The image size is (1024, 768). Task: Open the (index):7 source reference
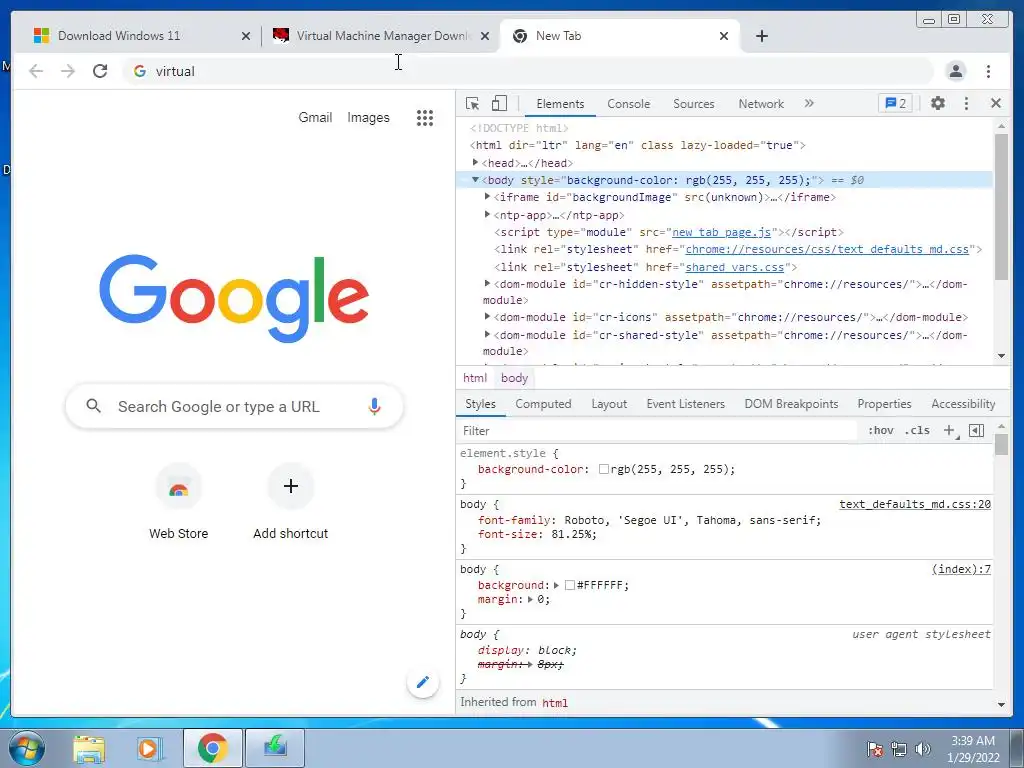[x=961, y=569]
